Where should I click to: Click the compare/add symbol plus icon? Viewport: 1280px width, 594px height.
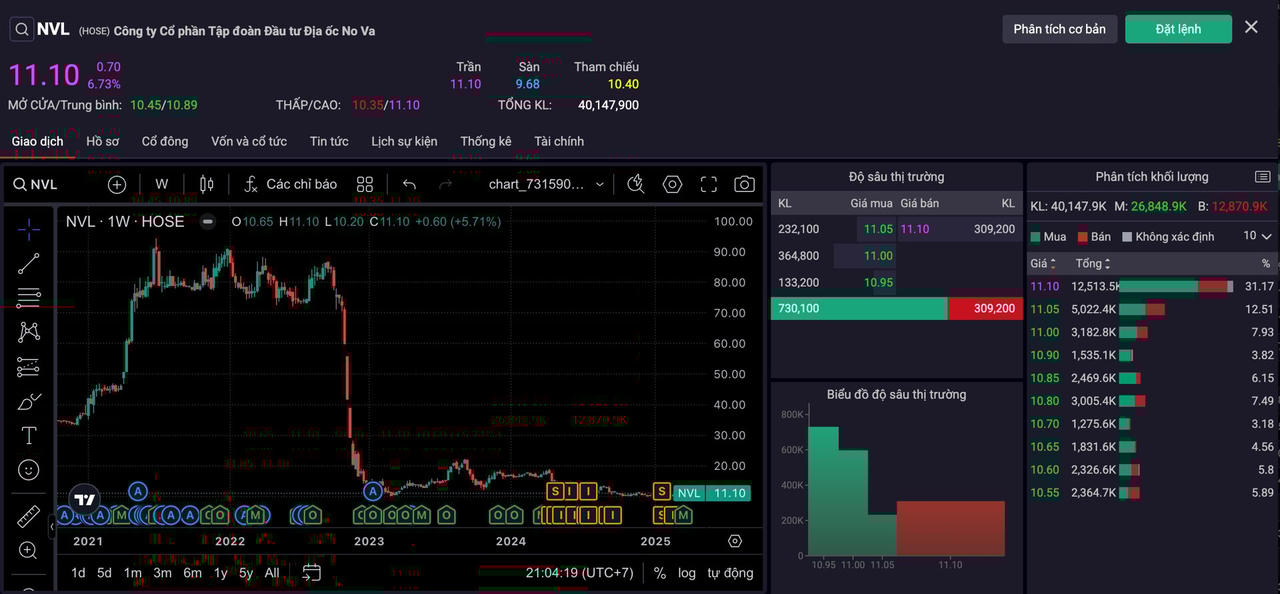coord(117,184)
